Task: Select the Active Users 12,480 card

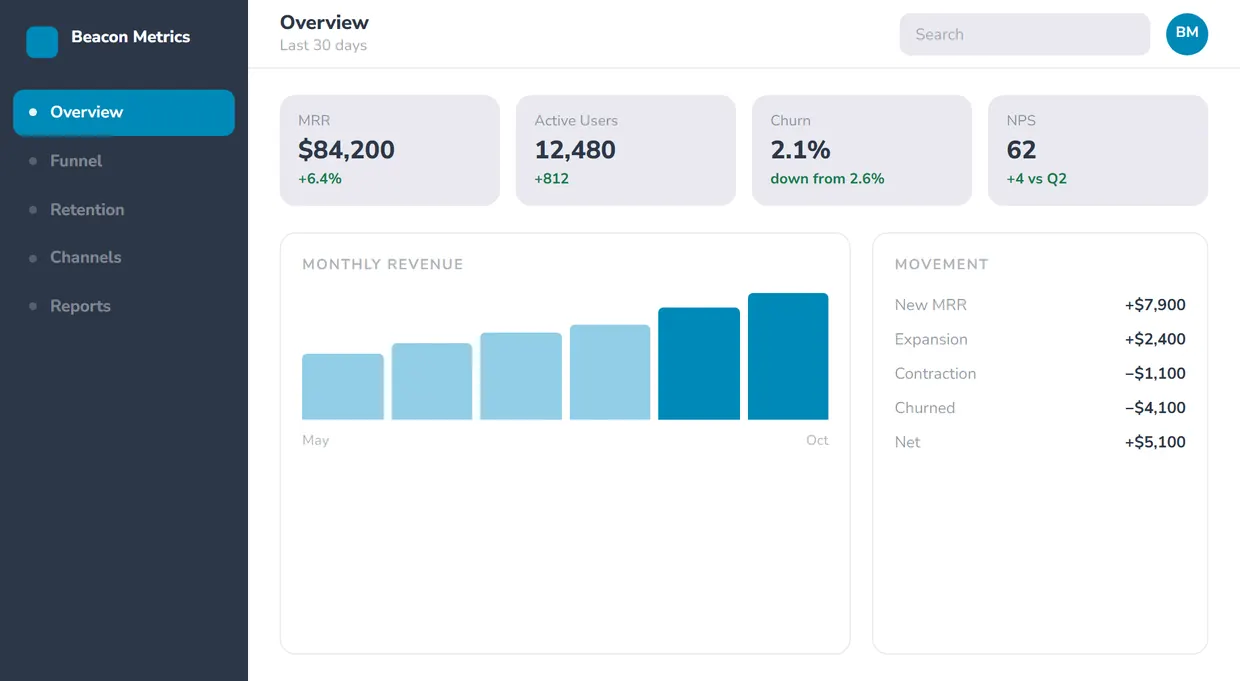Action: click(x=626, y=150)
